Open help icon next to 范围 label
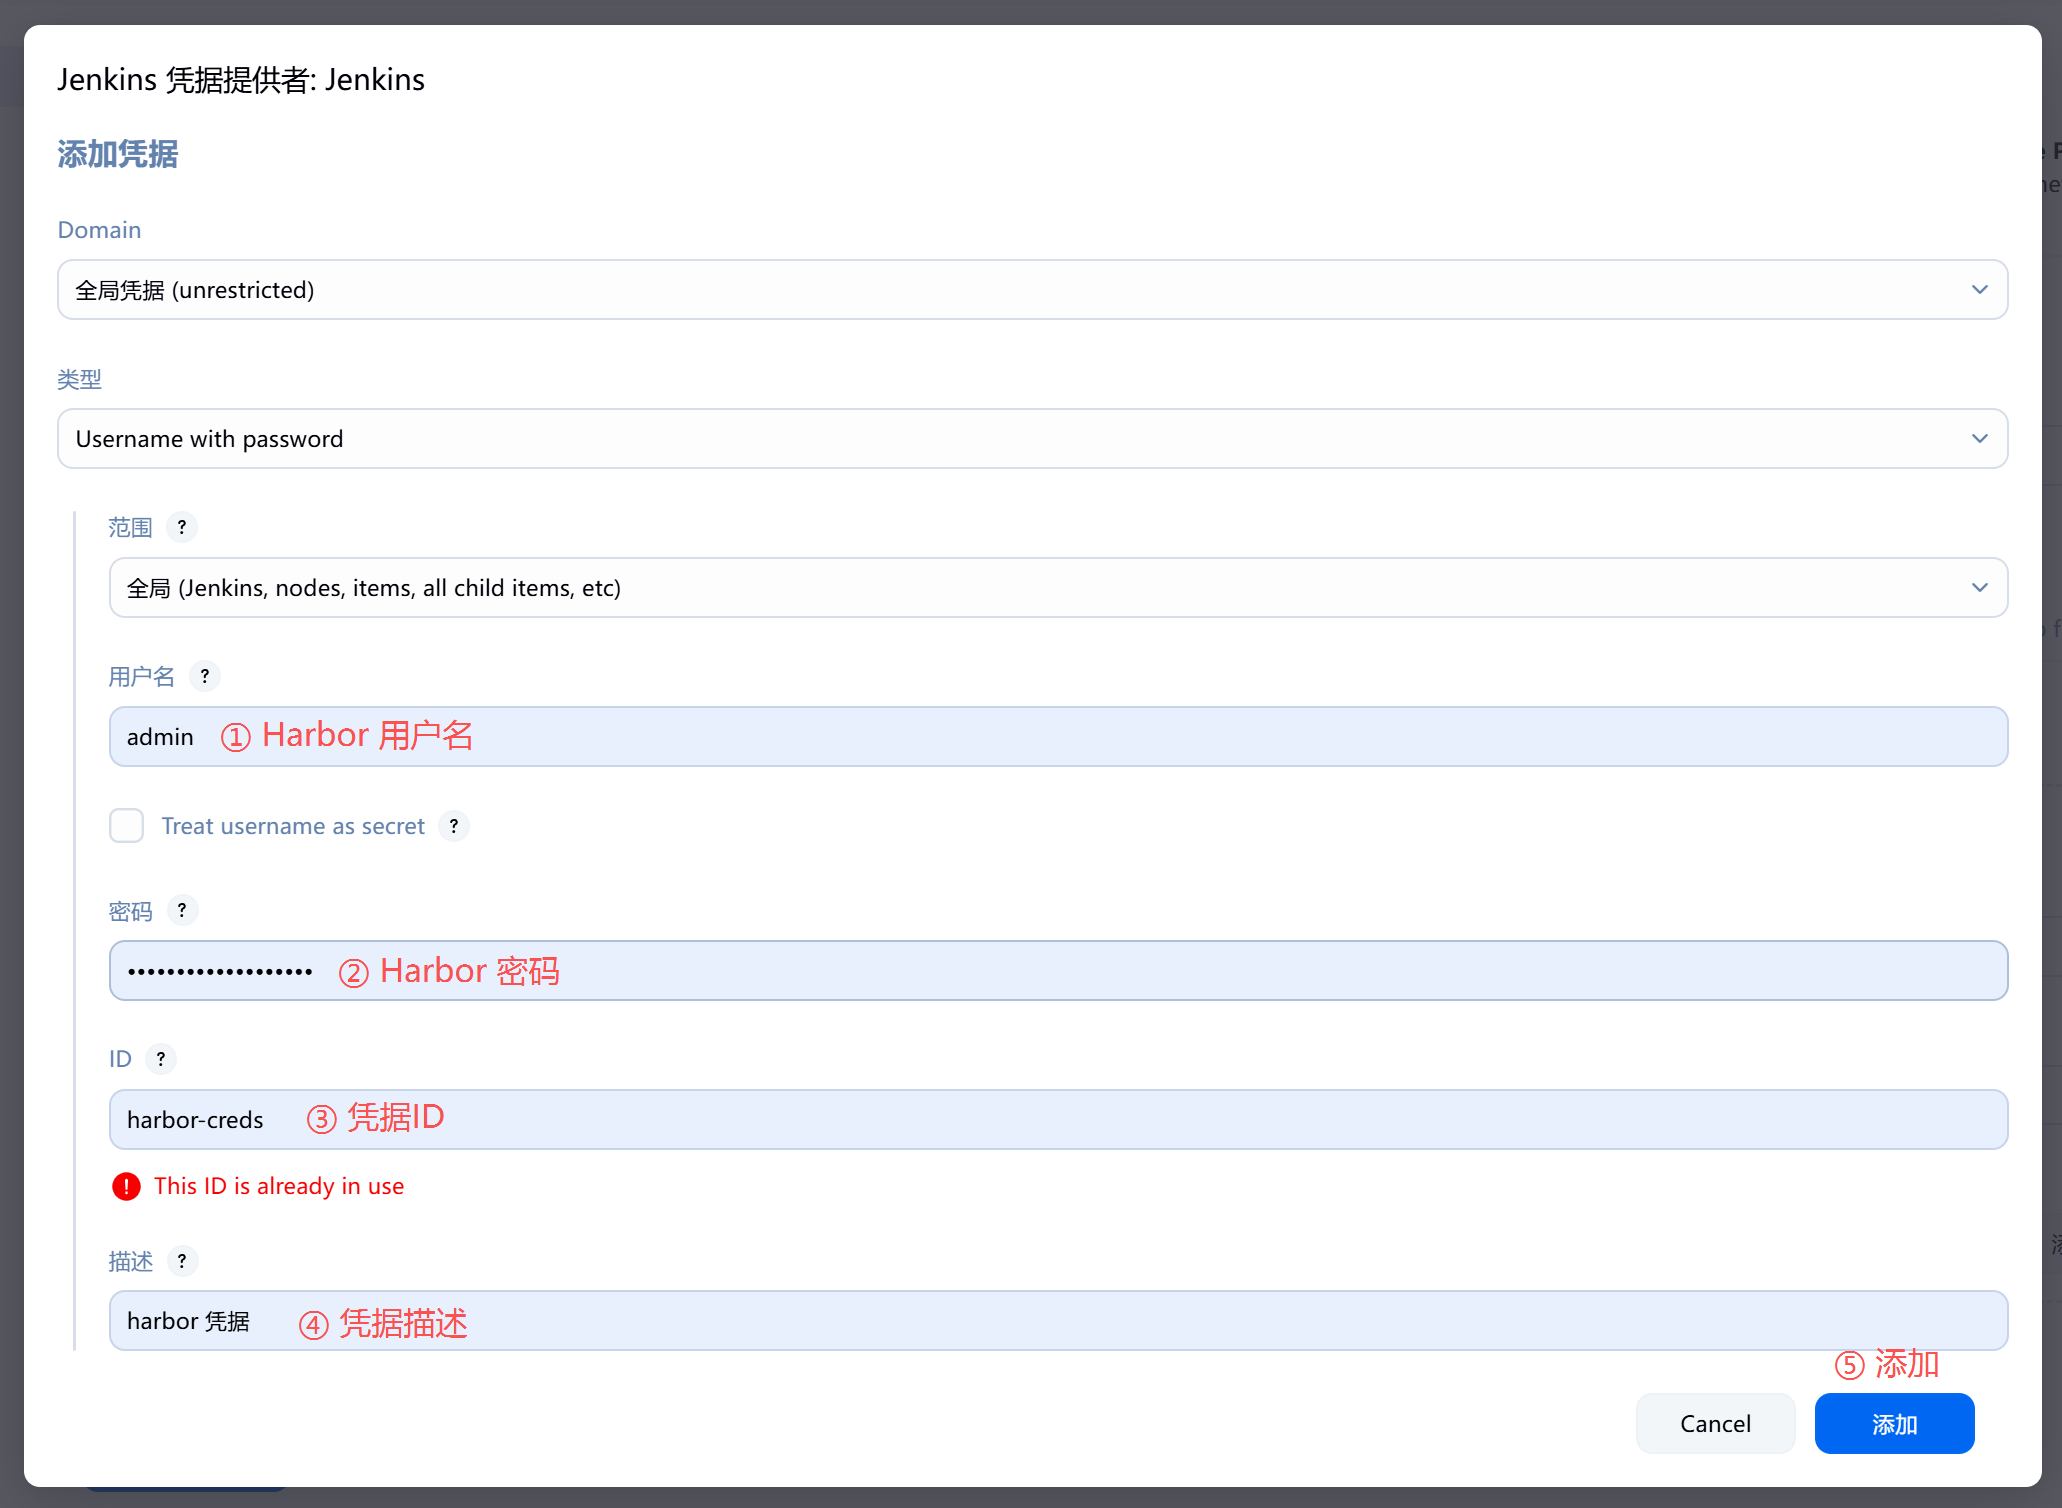 181,527
